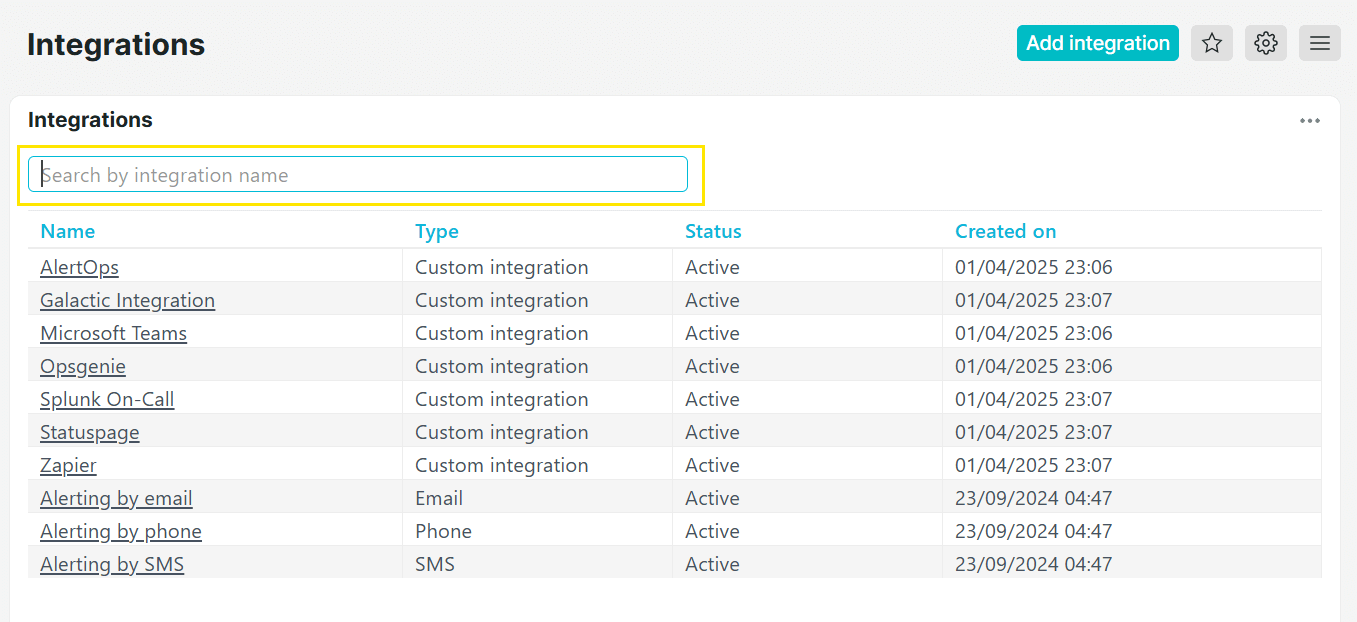Click the integration name search field

point(358,175)
